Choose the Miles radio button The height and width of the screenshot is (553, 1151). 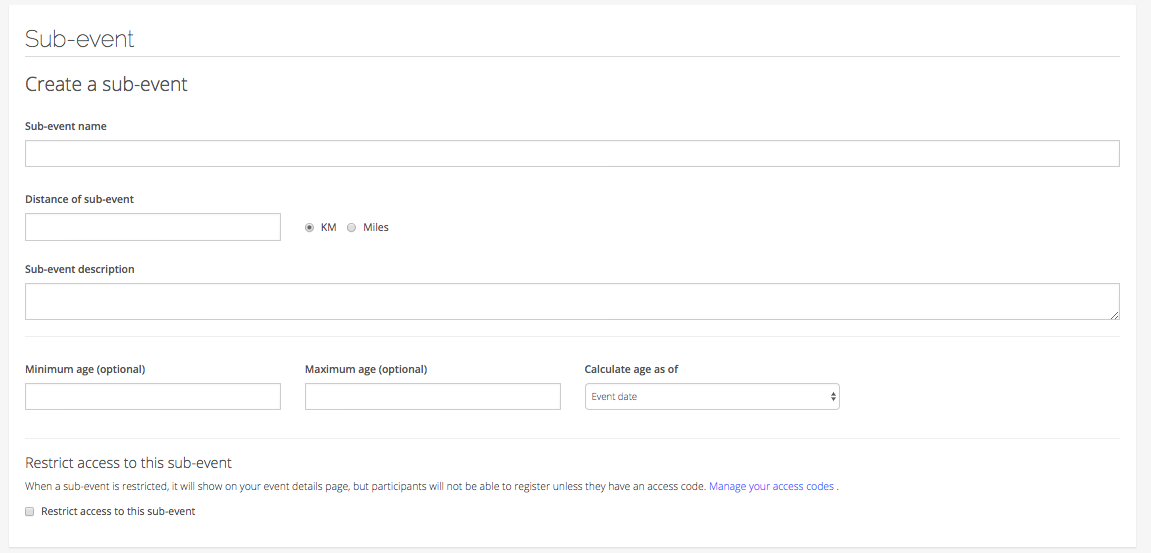click(x=352, y=228)
